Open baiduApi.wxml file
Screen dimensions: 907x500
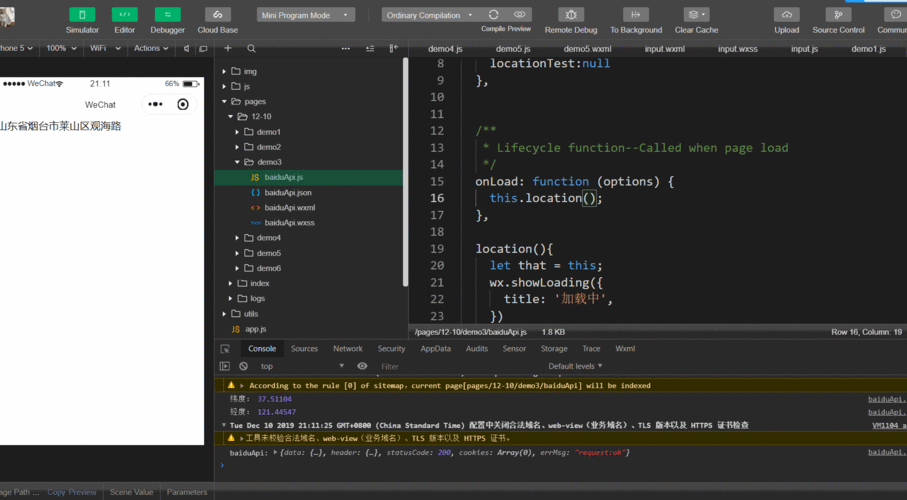(289, 208)
